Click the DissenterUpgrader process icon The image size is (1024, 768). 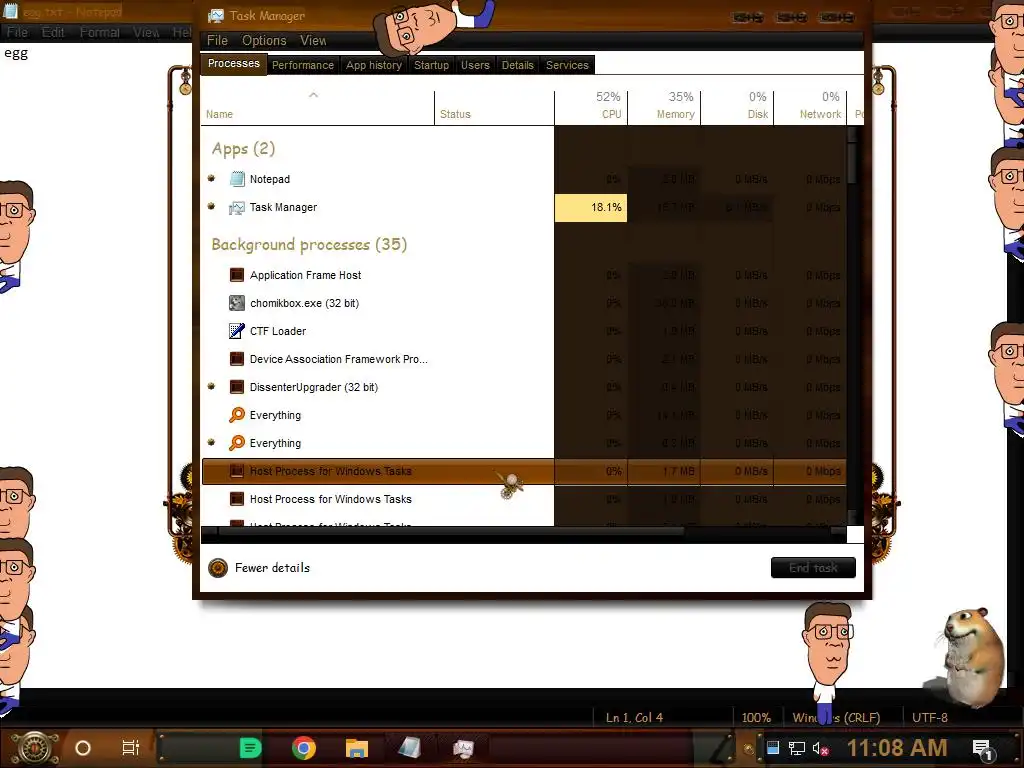[237, 387]
